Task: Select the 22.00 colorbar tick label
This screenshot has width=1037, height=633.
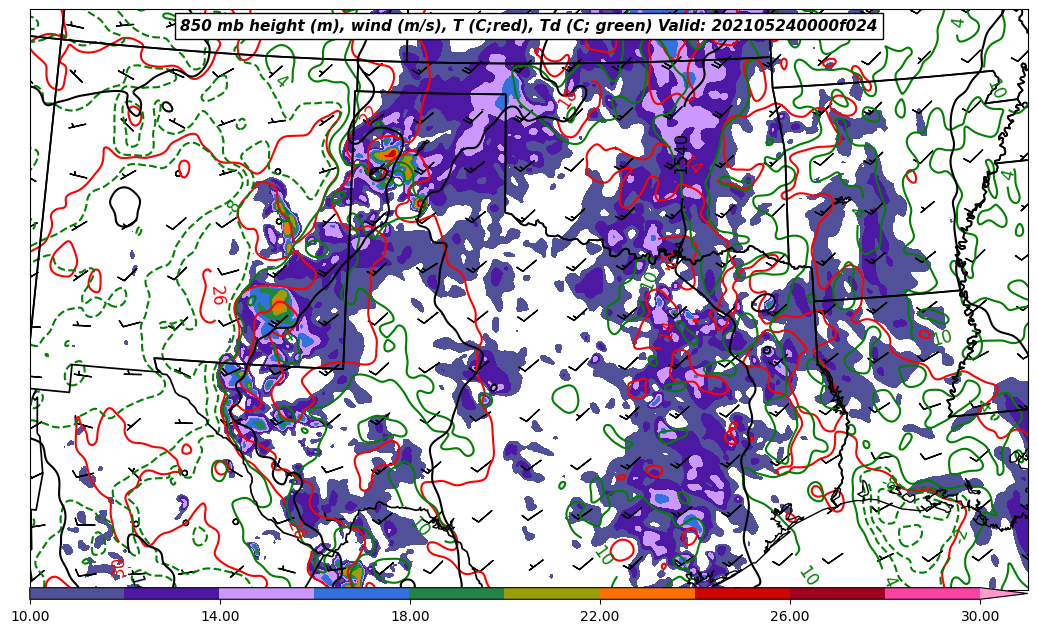Action: pyautogui.click(x=600, y=616)
